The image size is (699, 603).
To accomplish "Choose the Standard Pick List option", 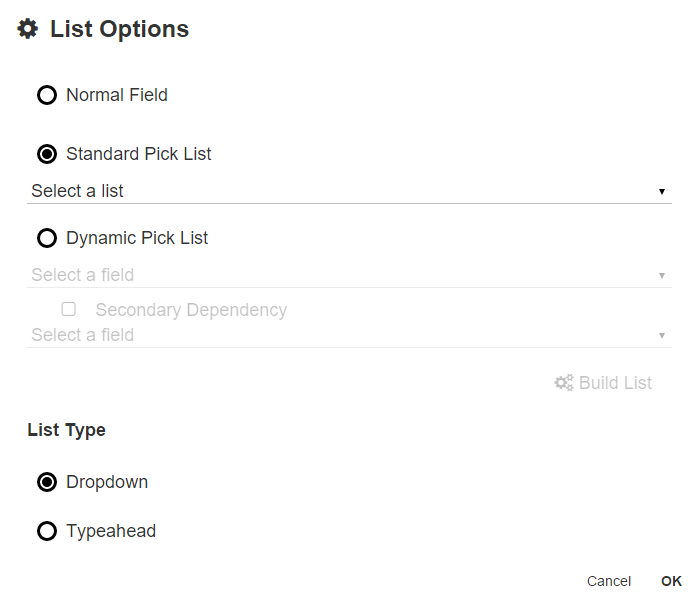I will [47, 155].
